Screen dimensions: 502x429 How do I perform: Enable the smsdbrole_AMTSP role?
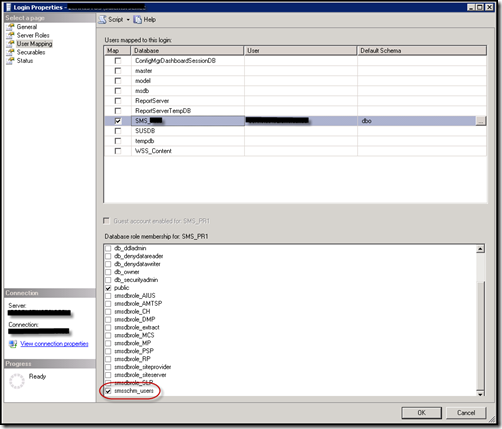tap(108, 304)
